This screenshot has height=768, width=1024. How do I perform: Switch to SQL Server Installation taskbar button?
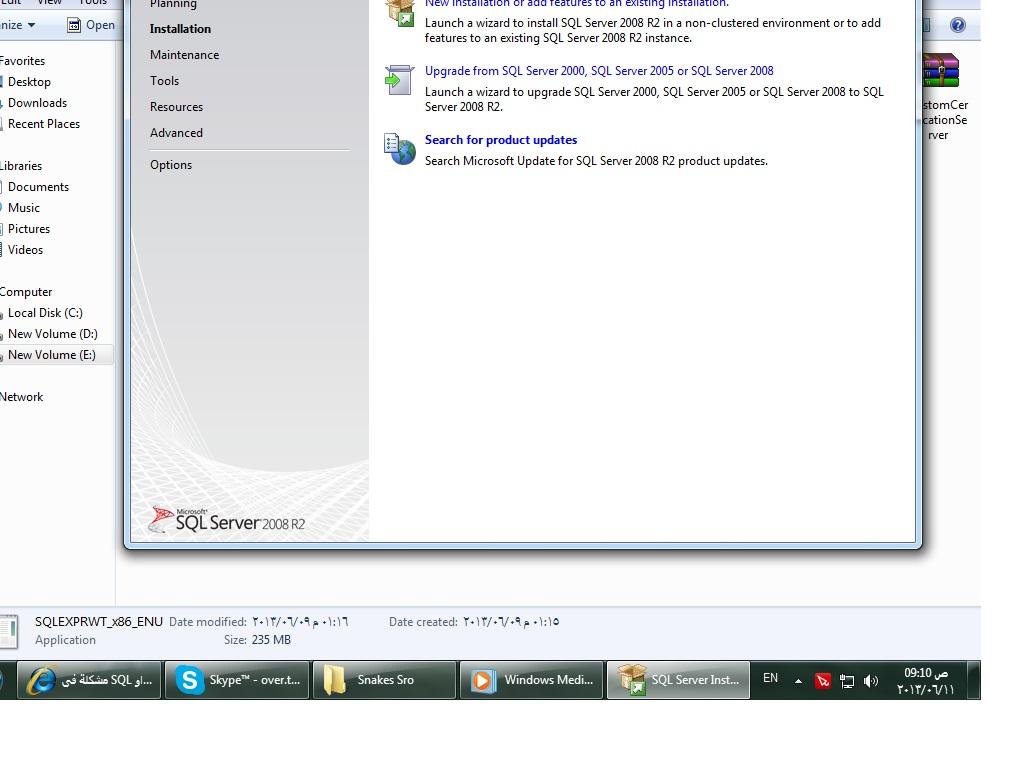[x=679, y=680]
